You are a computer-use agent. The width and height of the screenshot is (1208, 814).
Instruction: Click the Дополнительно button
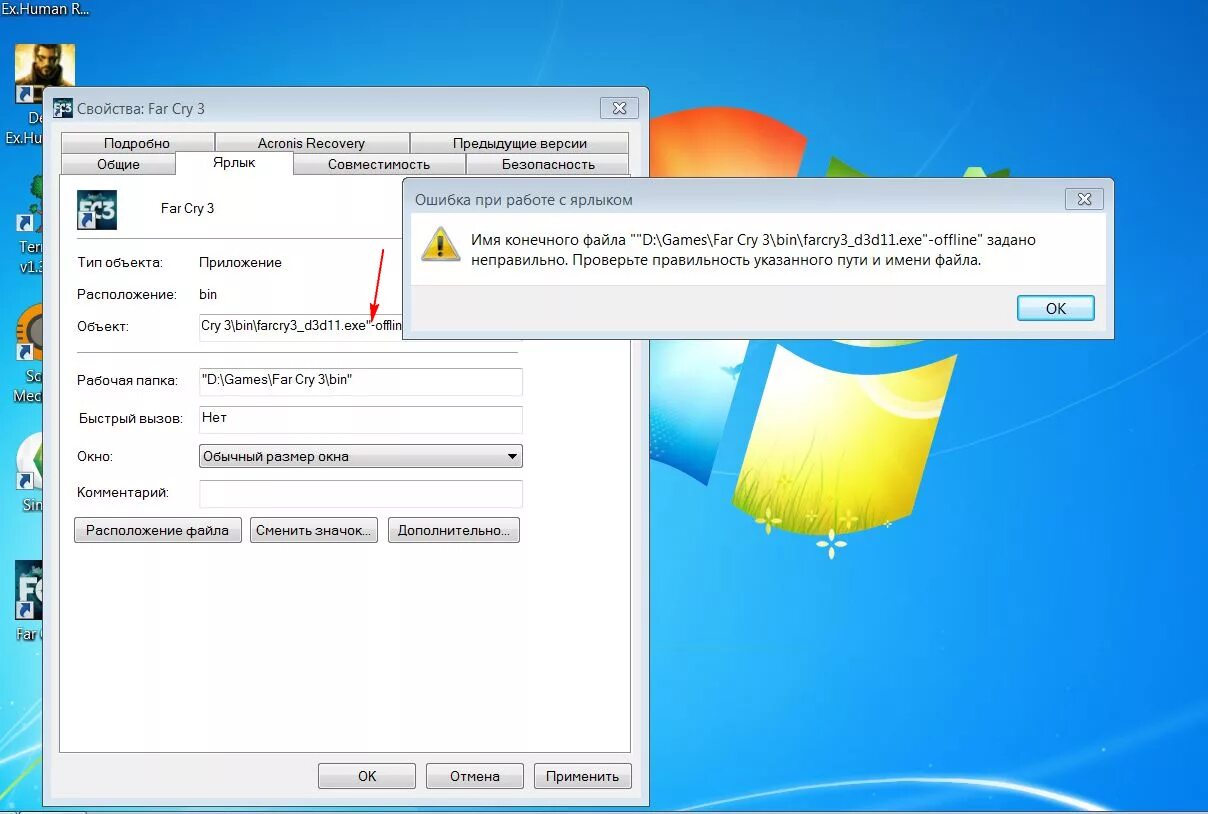[454, 530]
